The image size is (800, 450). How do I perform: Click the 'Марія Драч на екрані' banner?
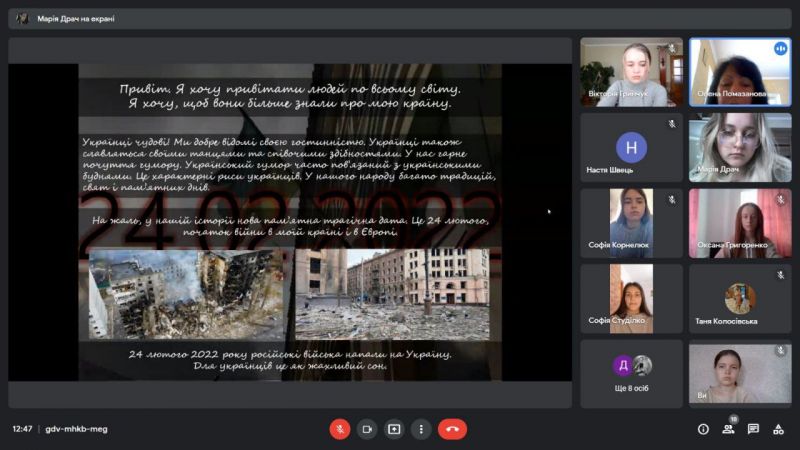(x=399, y=19)
